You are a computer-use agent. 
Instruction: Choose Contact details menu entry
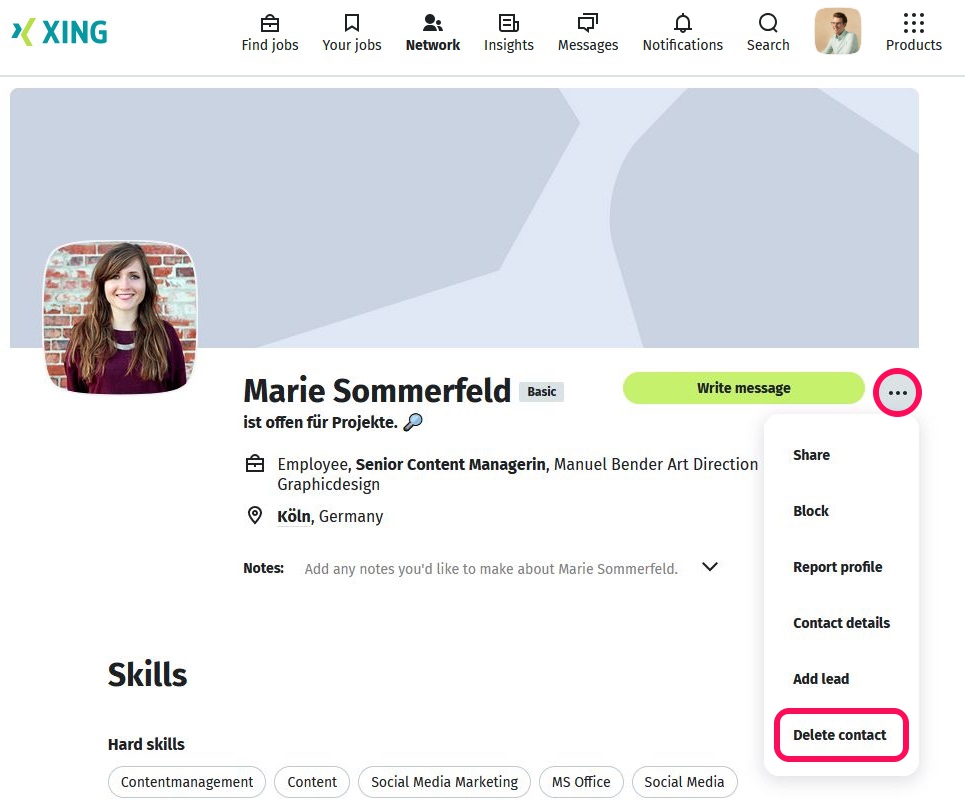[841, 623]
